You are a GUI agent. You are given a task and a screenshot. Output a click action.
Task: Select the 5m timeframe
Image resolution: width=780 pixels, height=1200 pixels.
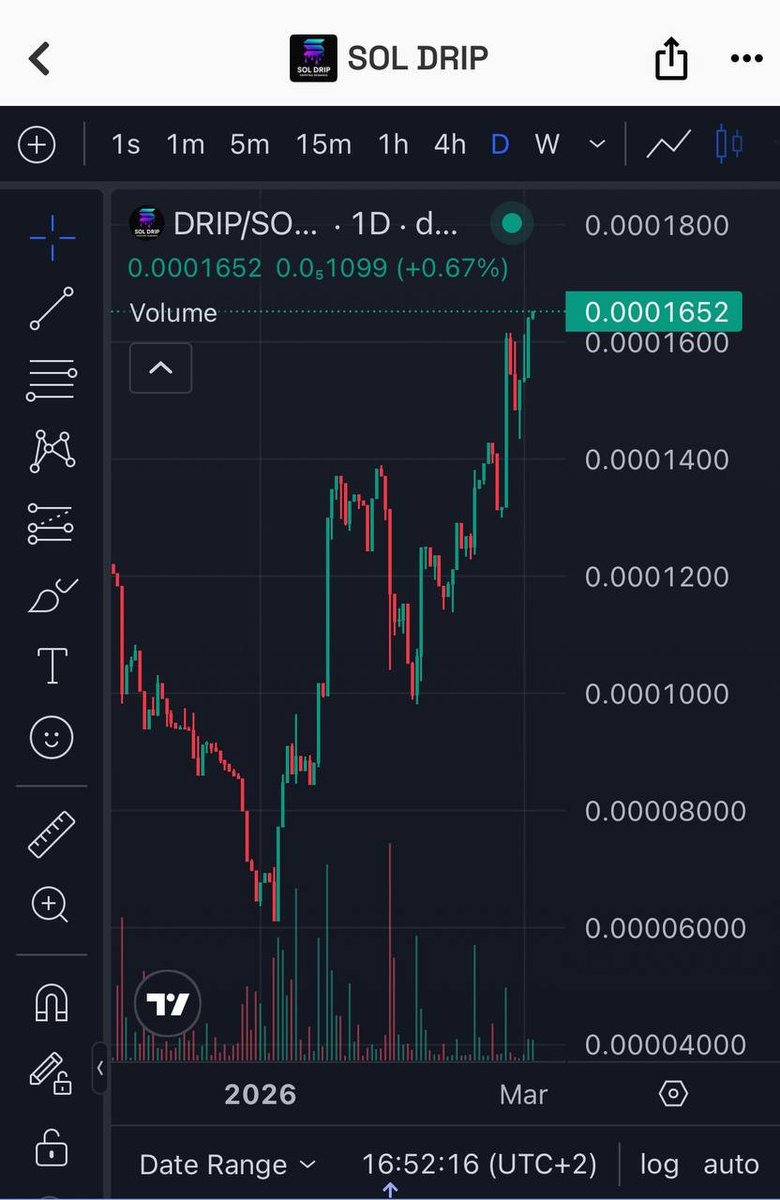coord(249,145)
